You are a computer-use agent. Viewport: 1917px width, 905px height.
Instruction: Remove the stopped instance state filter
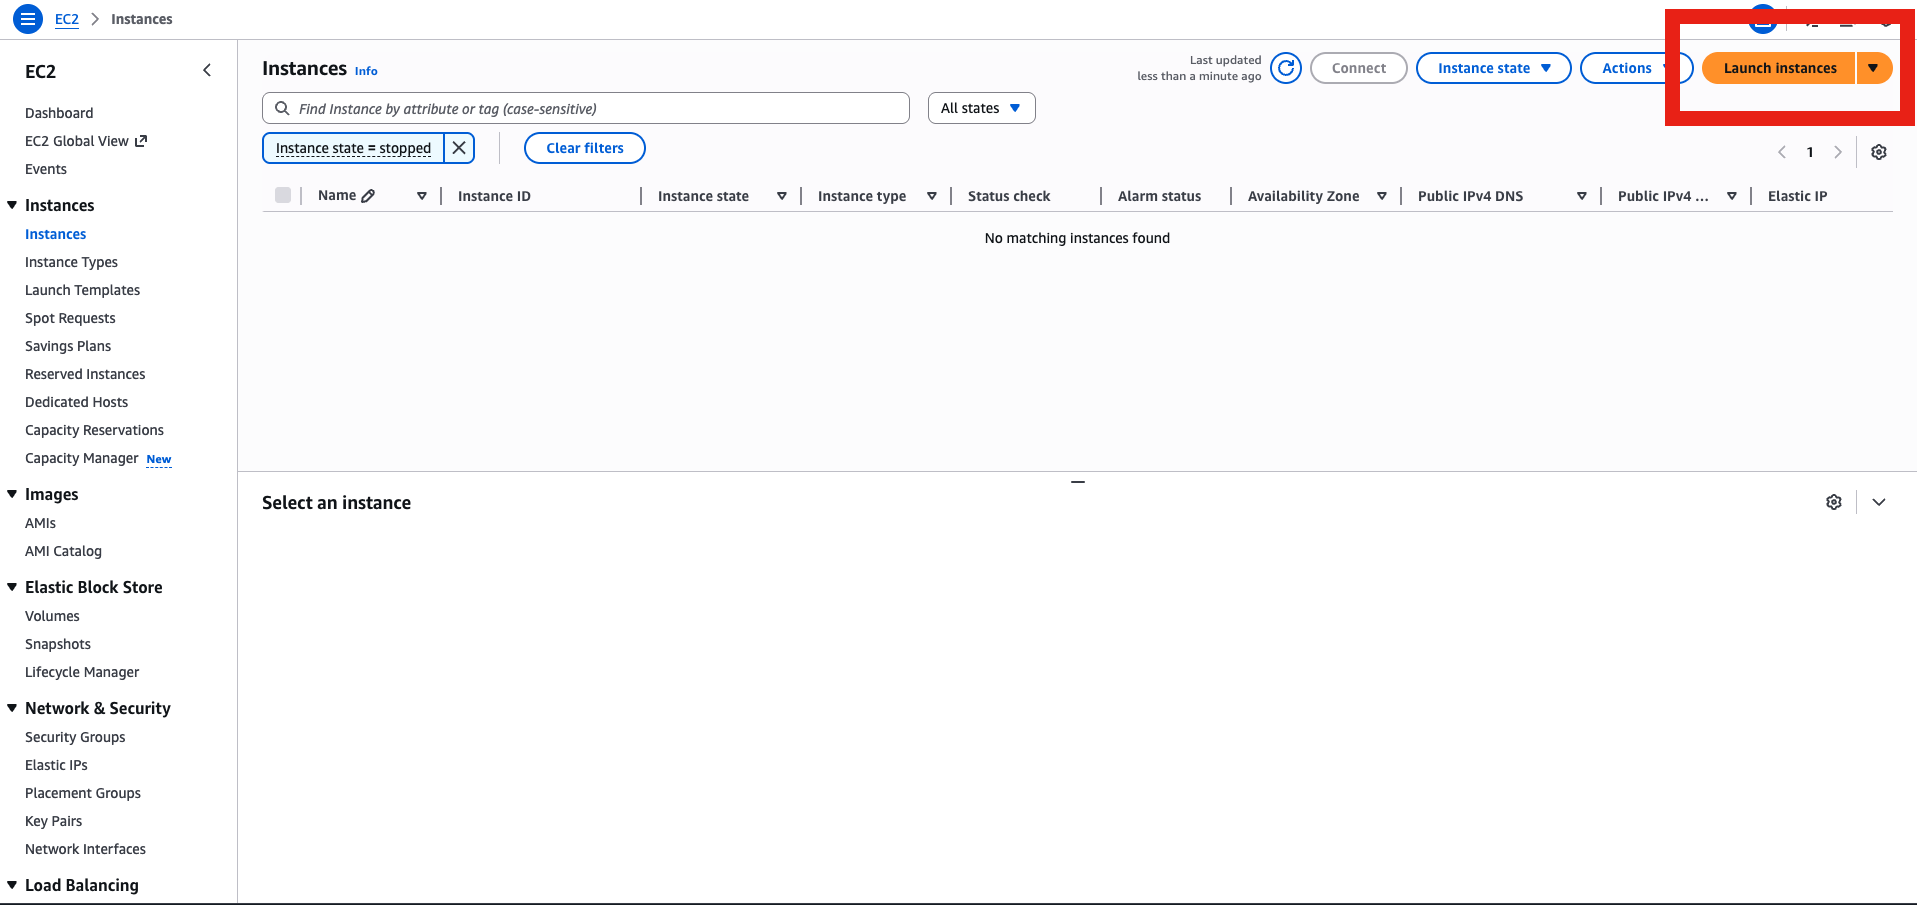459,147
